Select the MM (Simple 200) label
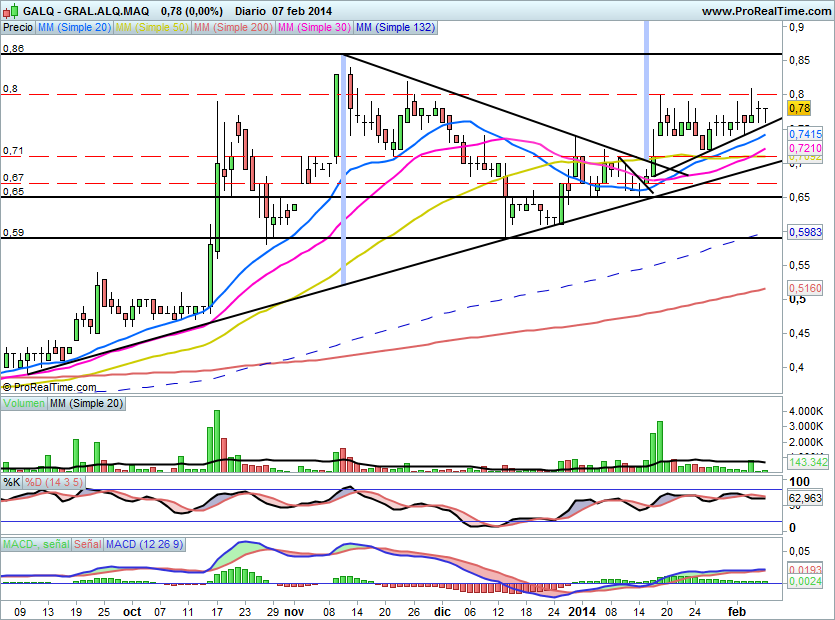835x620 pixels. click(233, 27)
